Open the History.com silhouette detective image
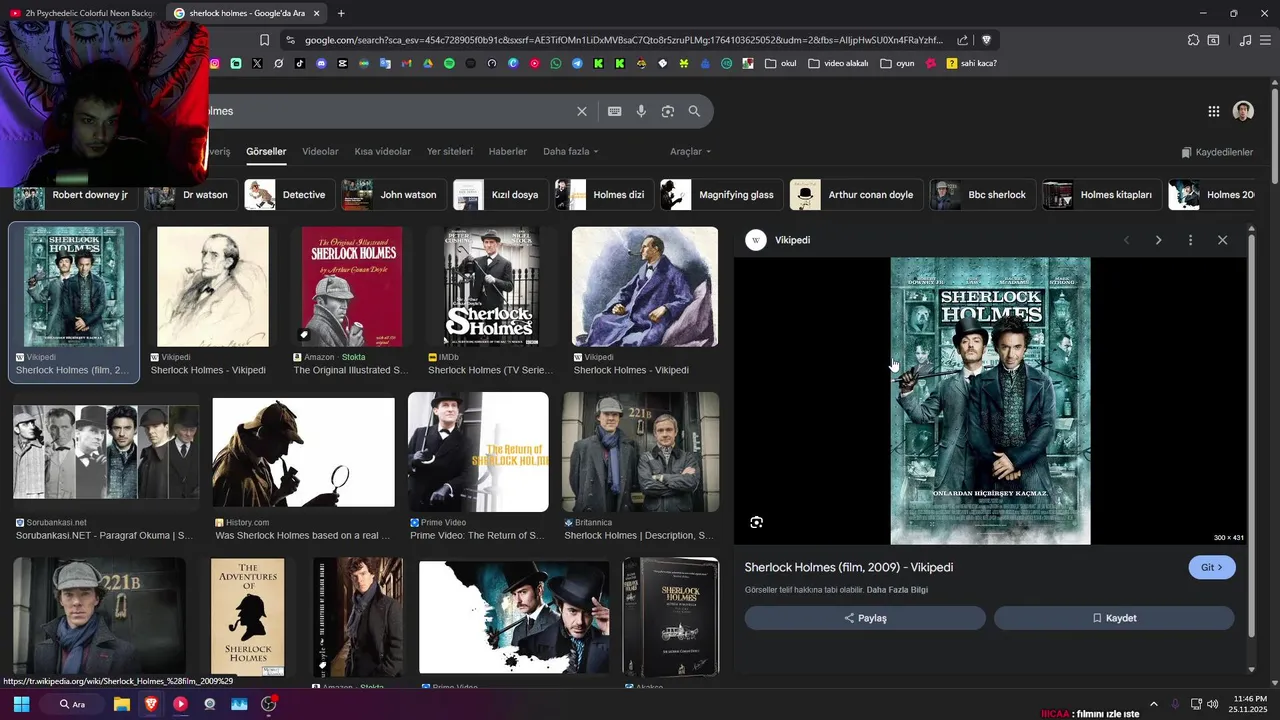1280x720 pixels. 304,452
